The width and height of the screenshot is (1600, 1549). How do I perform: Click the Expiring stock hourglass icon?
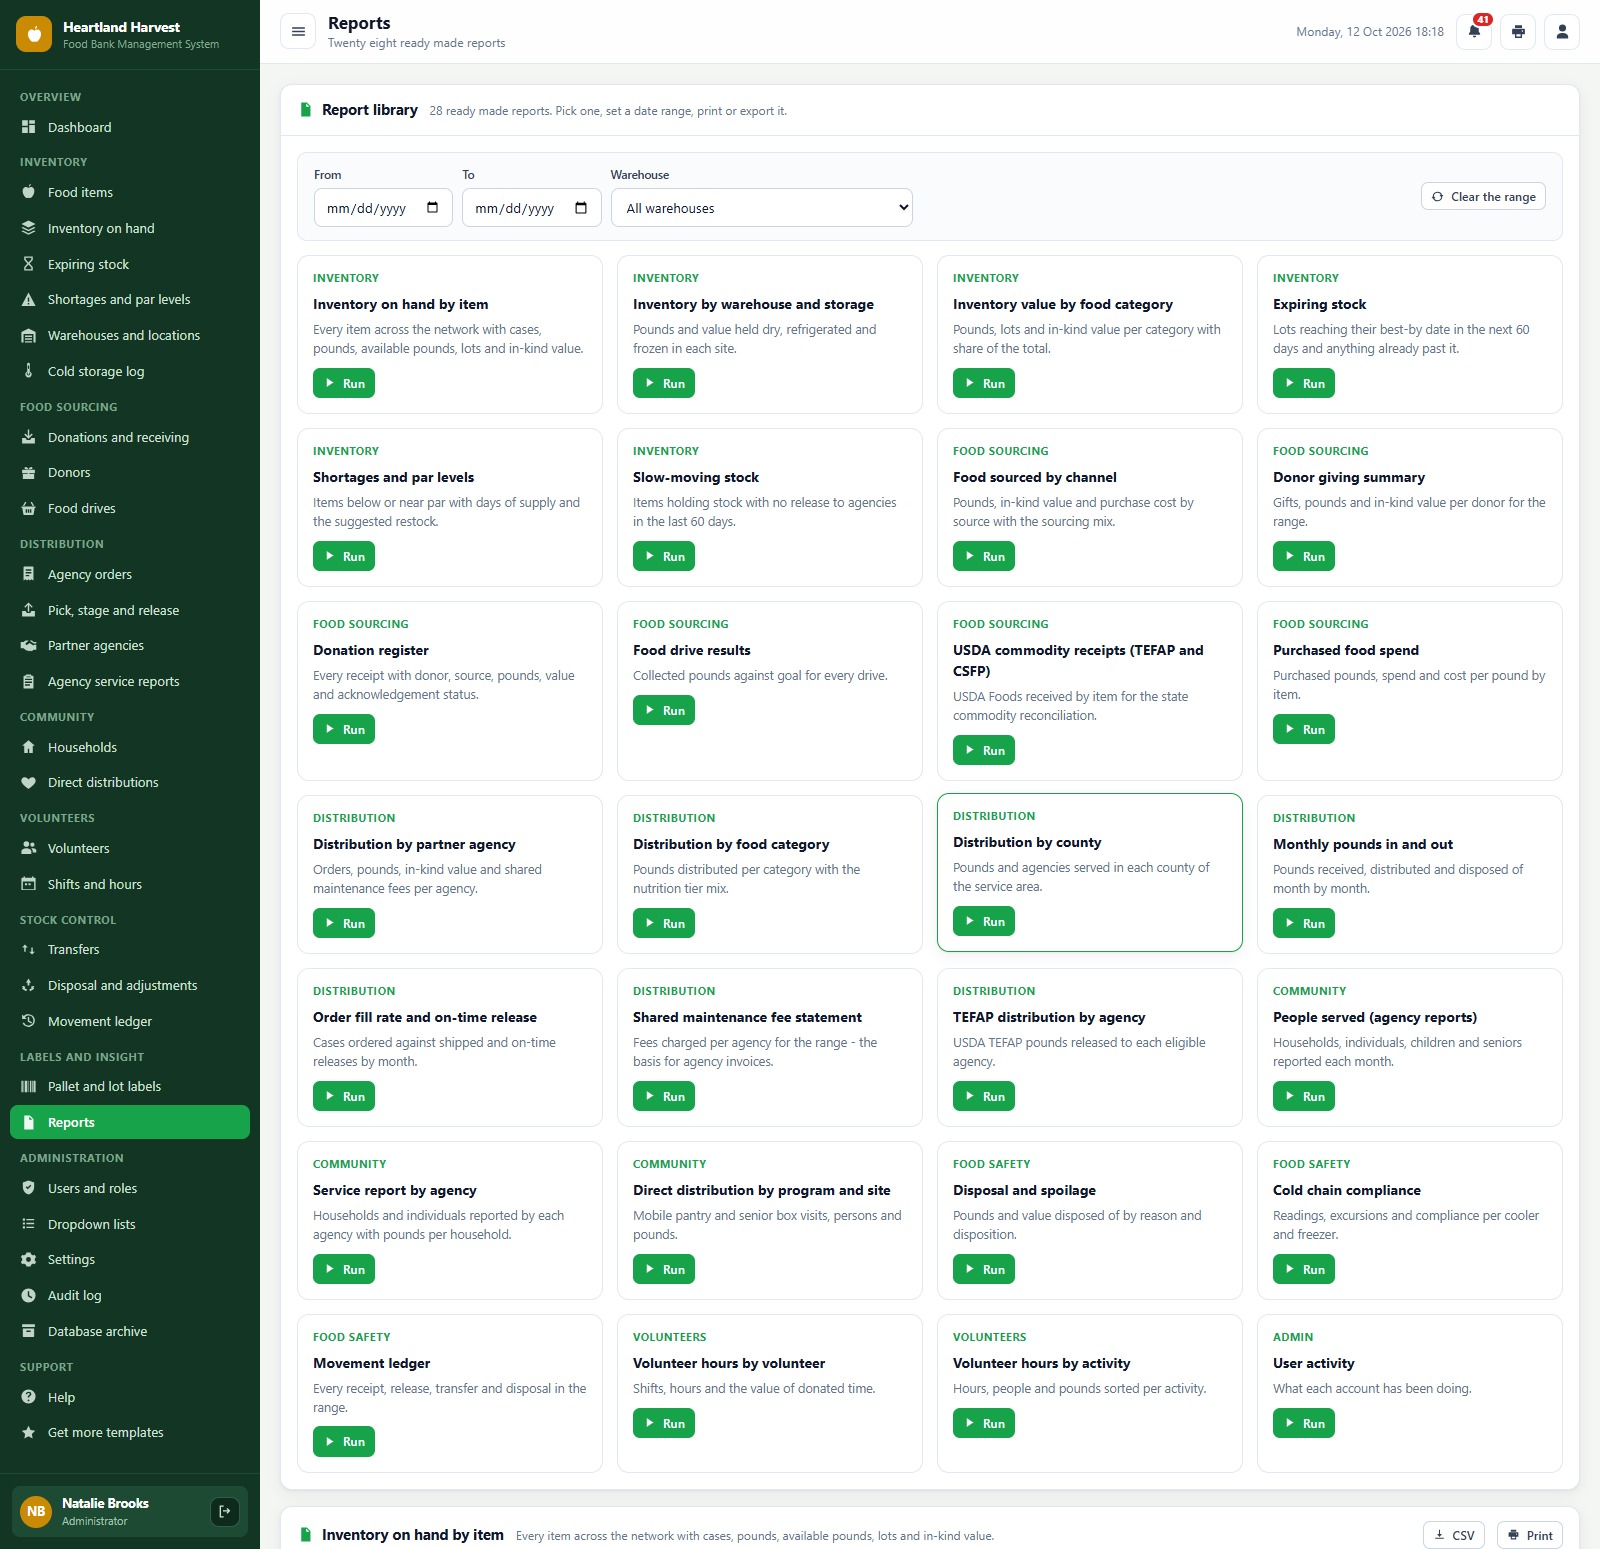[x=29, y=264]
